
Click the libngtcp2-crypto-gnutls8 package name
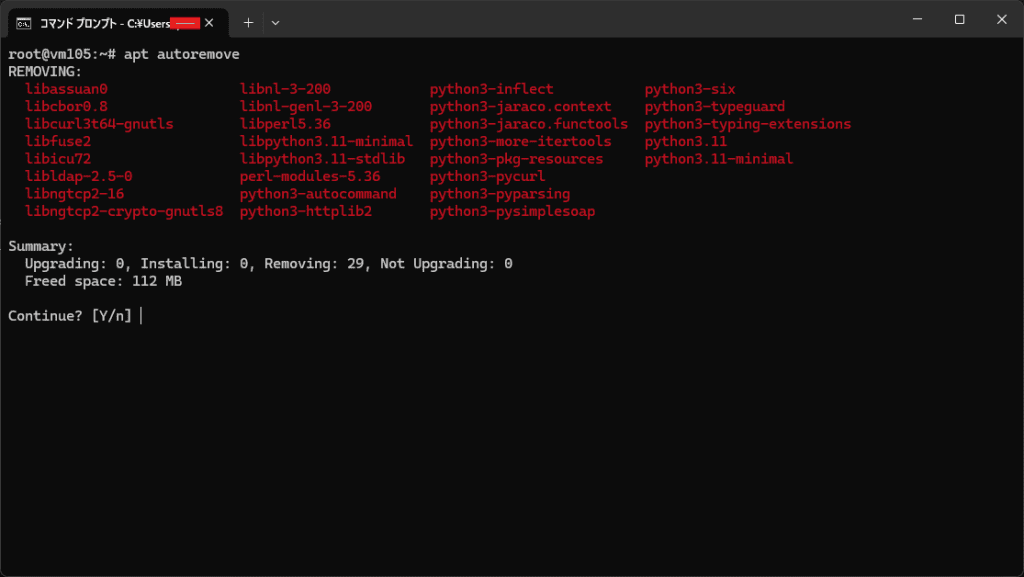124,211
